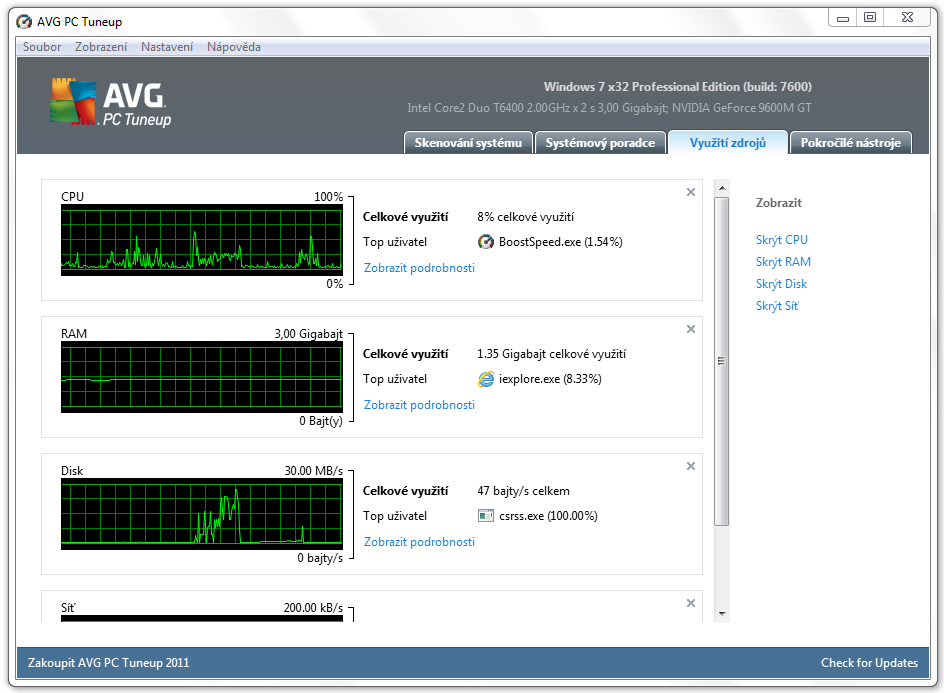
Task: Open the Soubor menu
Action: point(42,47)
